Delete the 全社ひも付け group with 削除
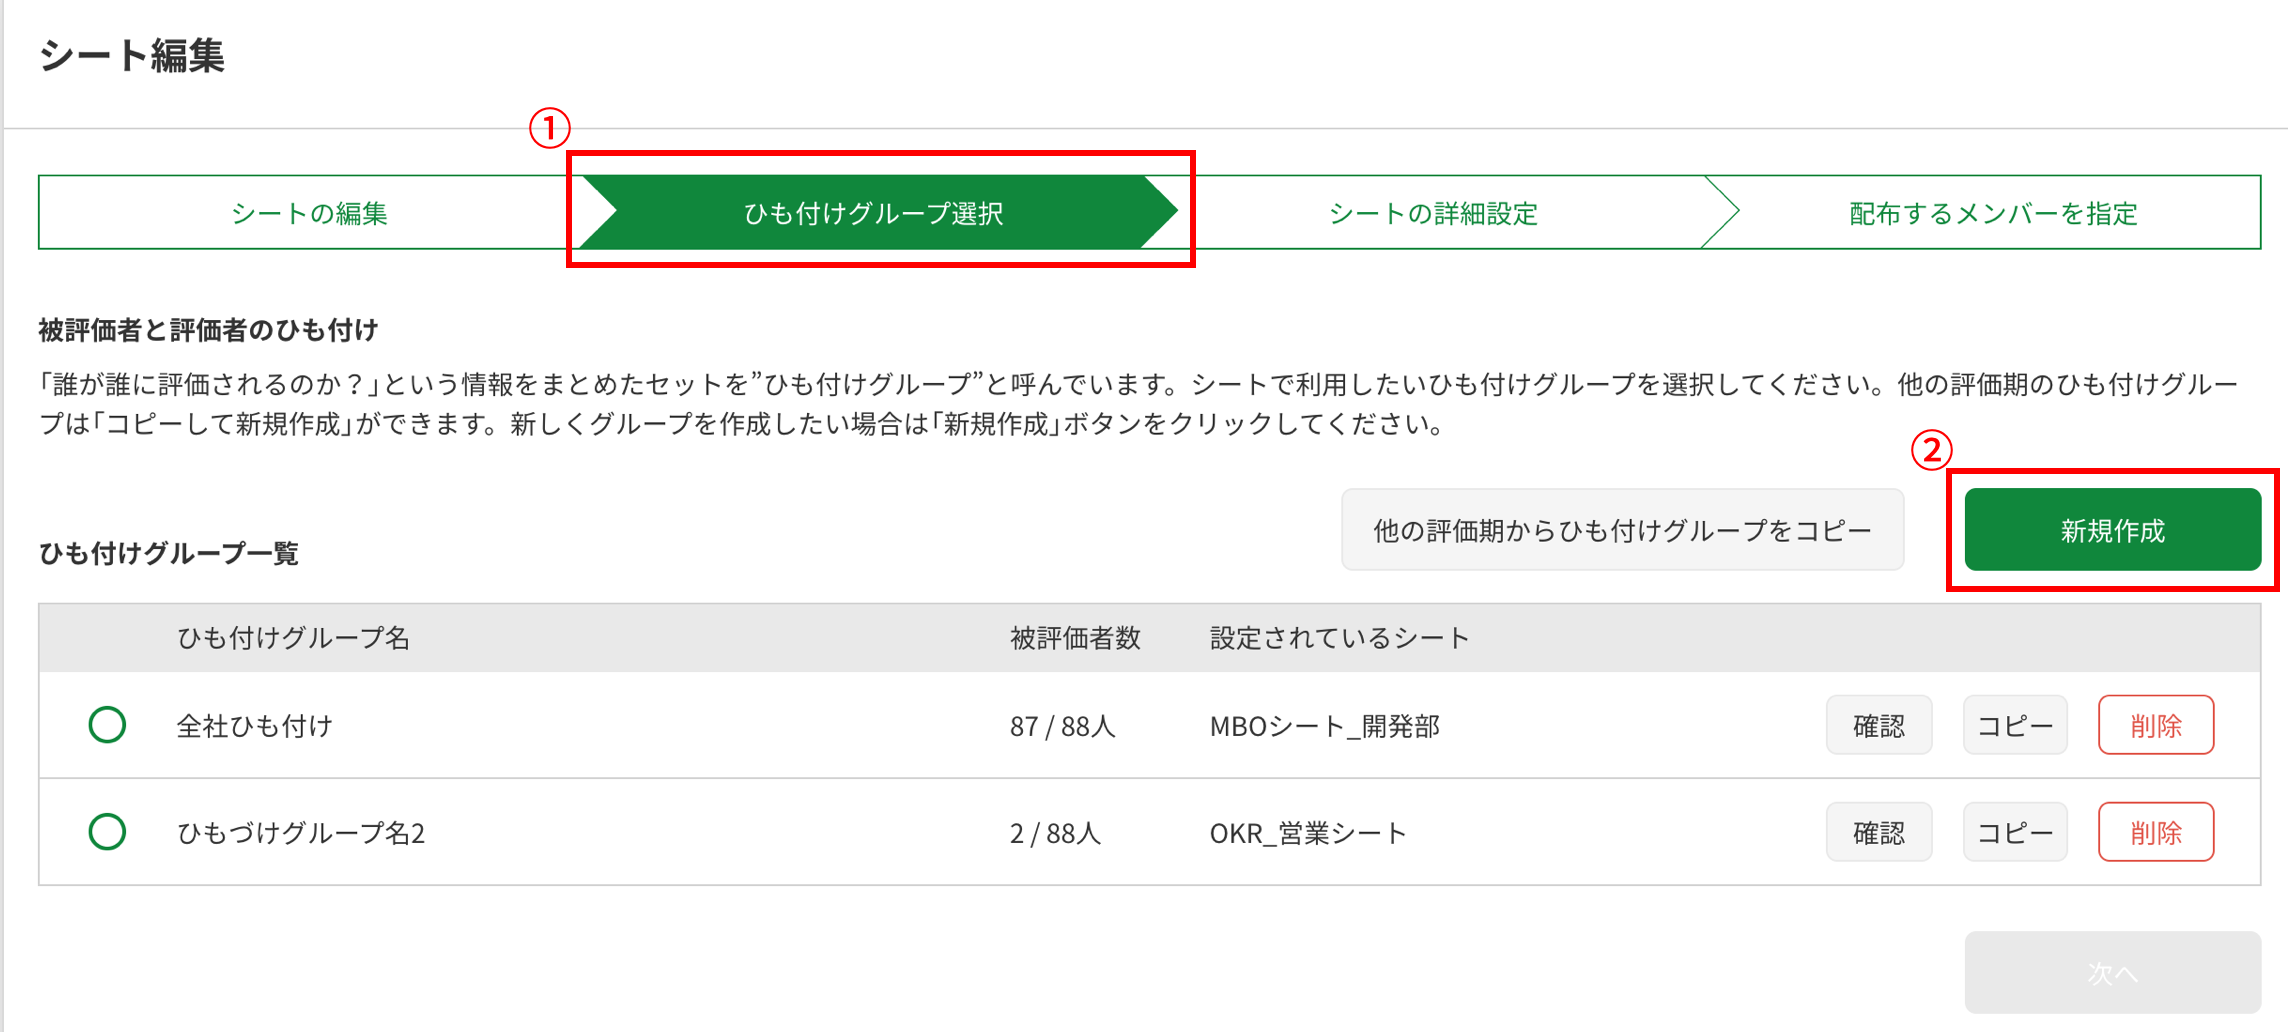2294x1032 pixels. click(2155, 725)
